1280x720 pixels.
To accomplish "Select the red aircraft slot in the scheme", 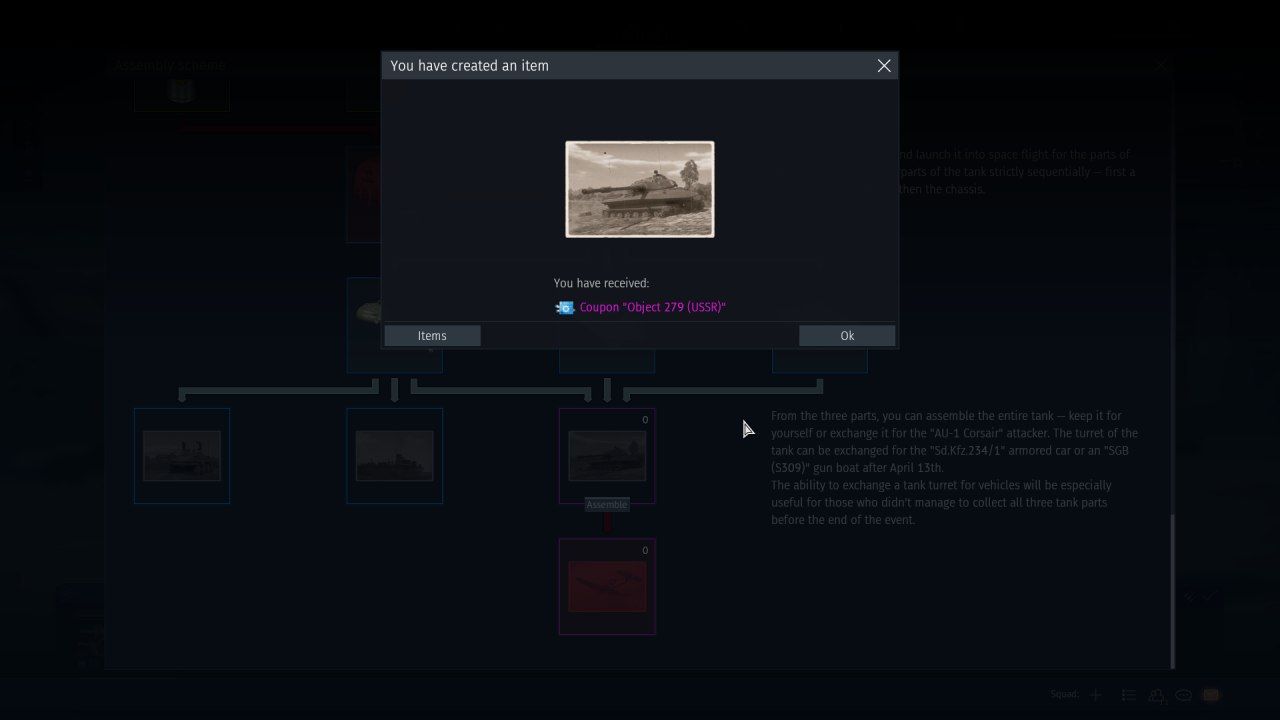I will tap(607, 586).
